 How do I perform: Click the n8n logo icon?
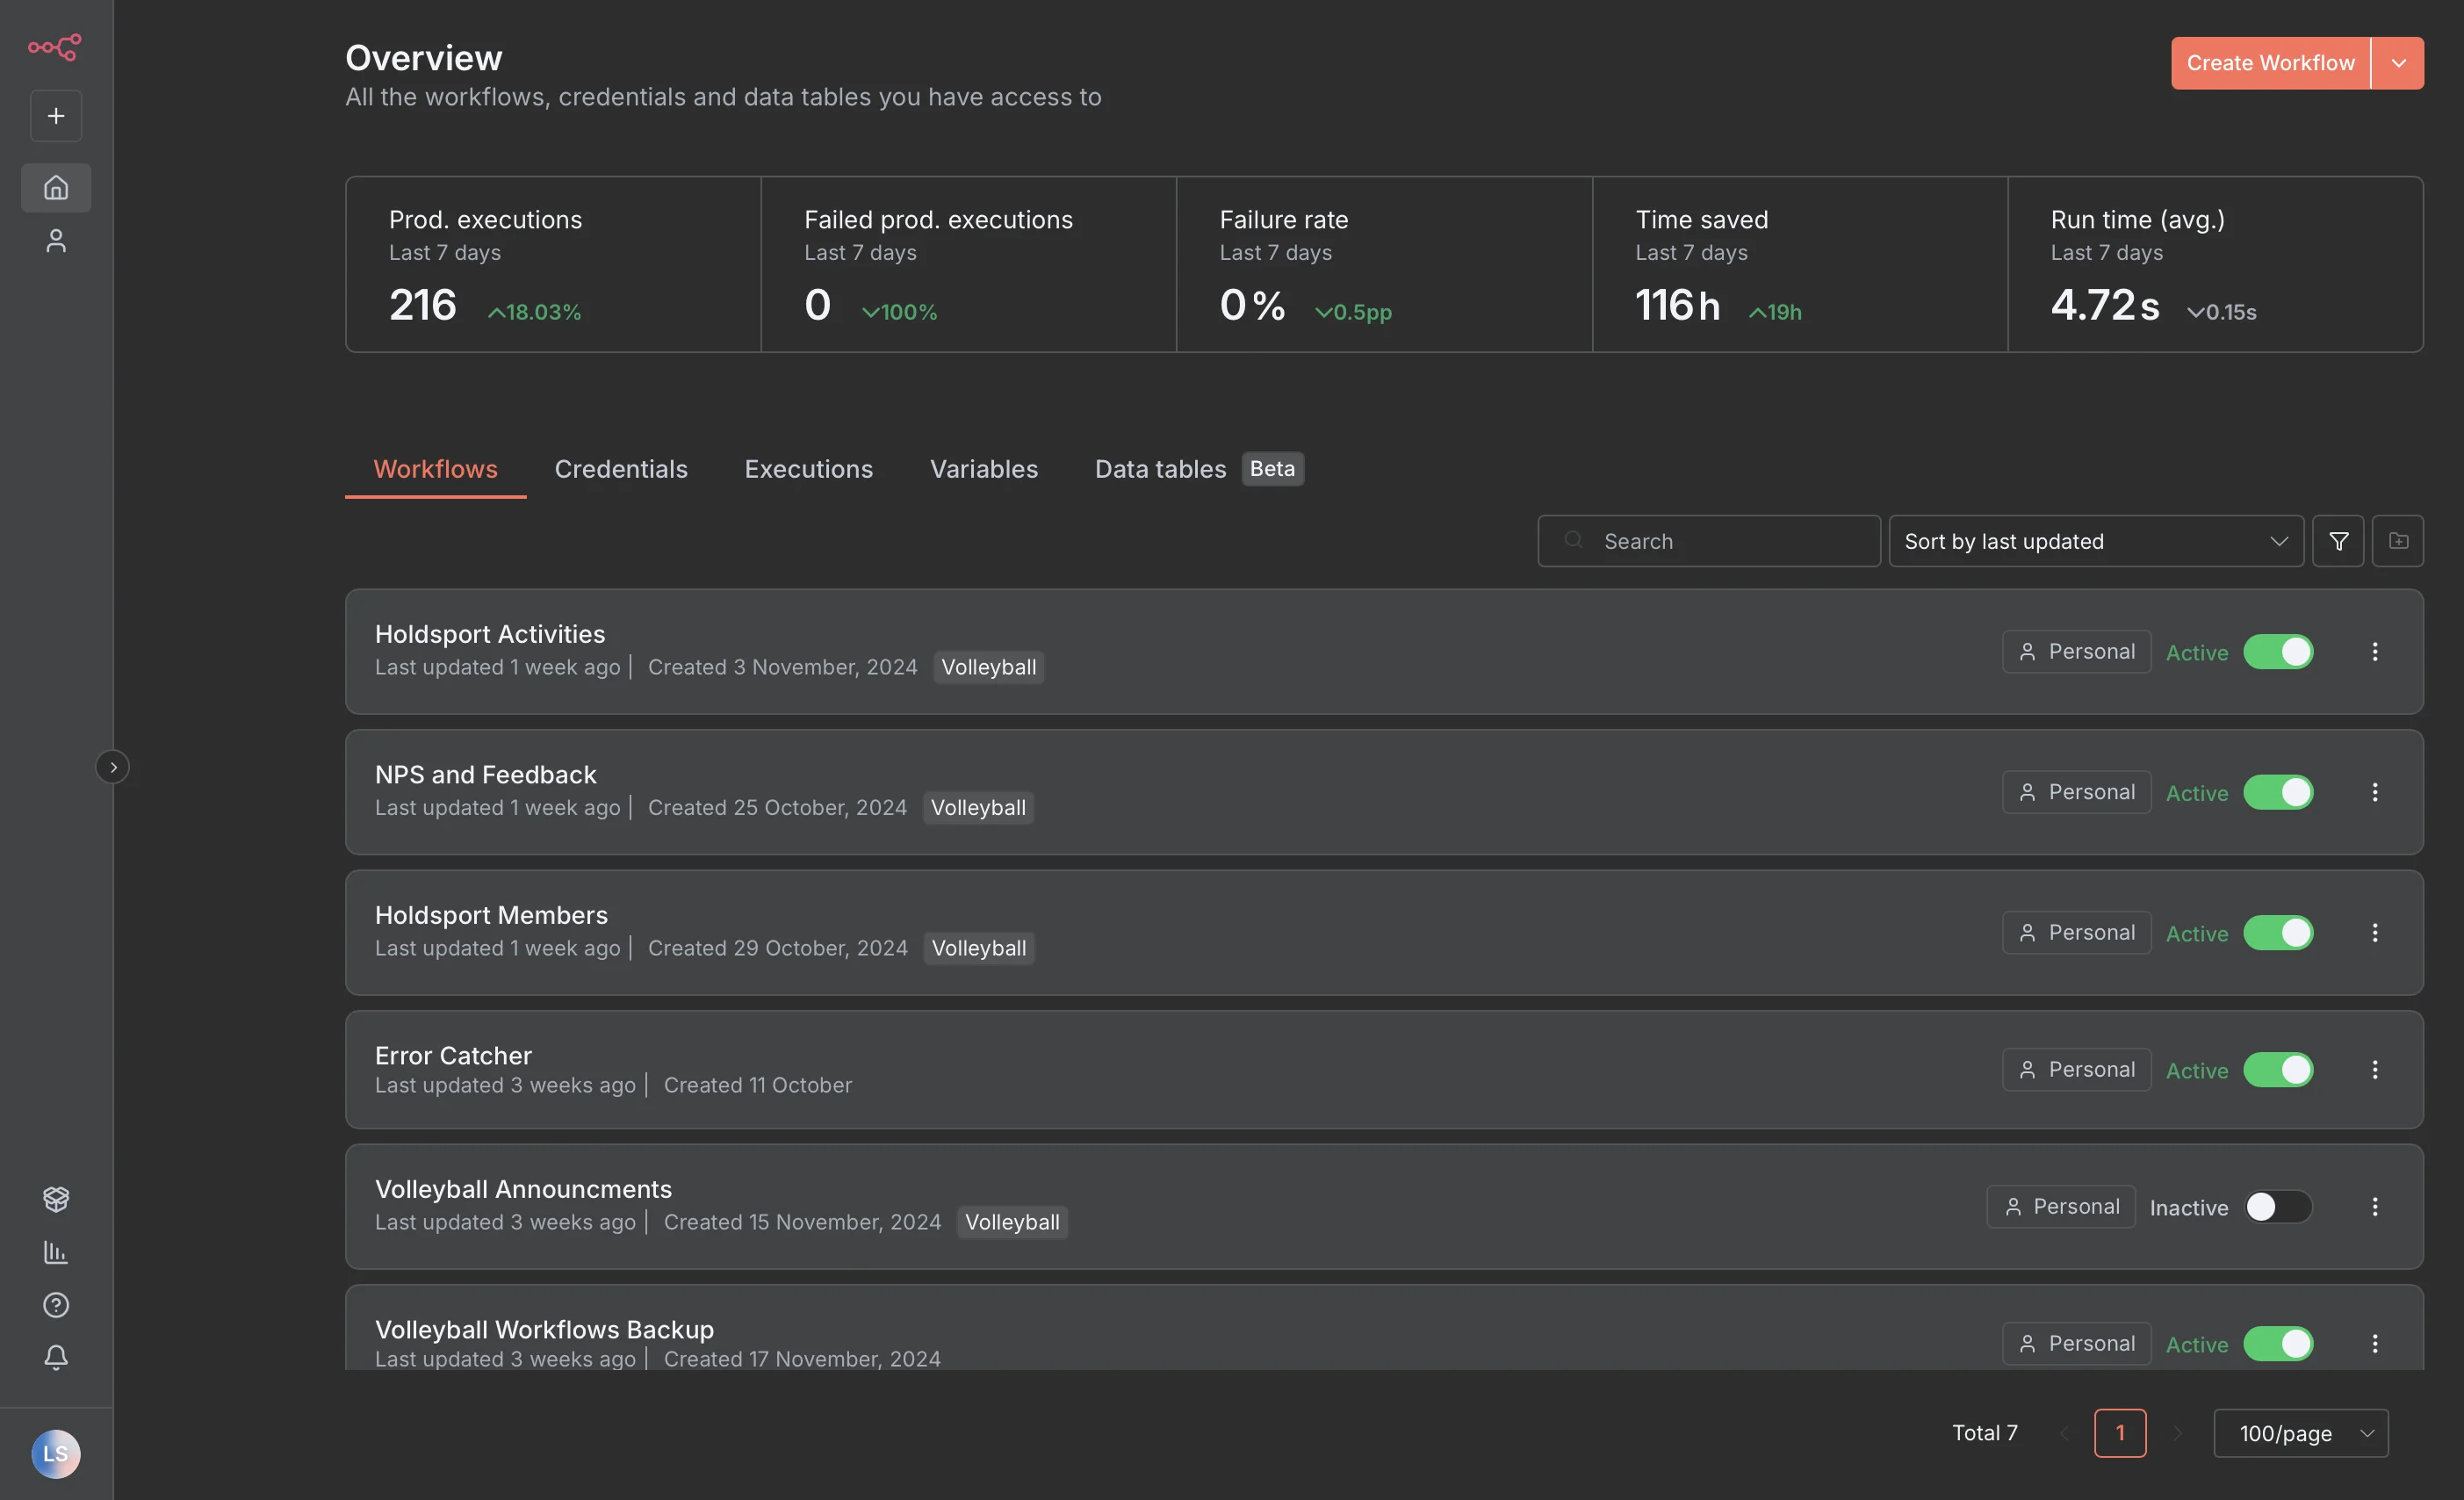(55, 46)
